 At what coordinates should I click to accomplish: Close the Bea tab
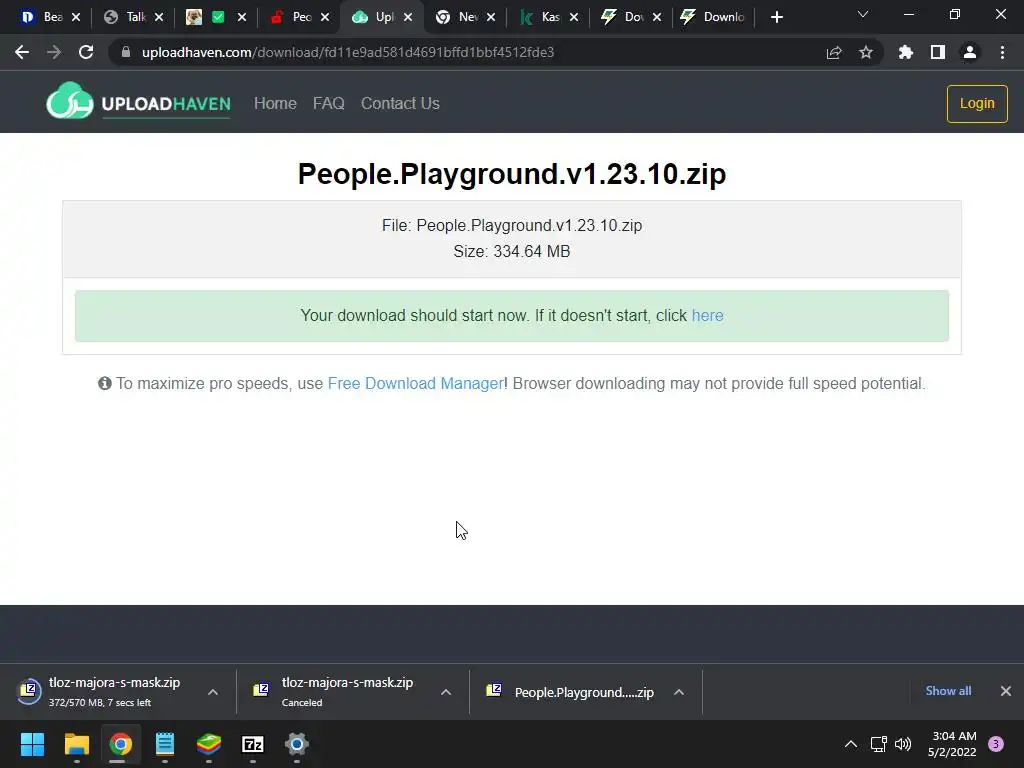coord(76,17)
